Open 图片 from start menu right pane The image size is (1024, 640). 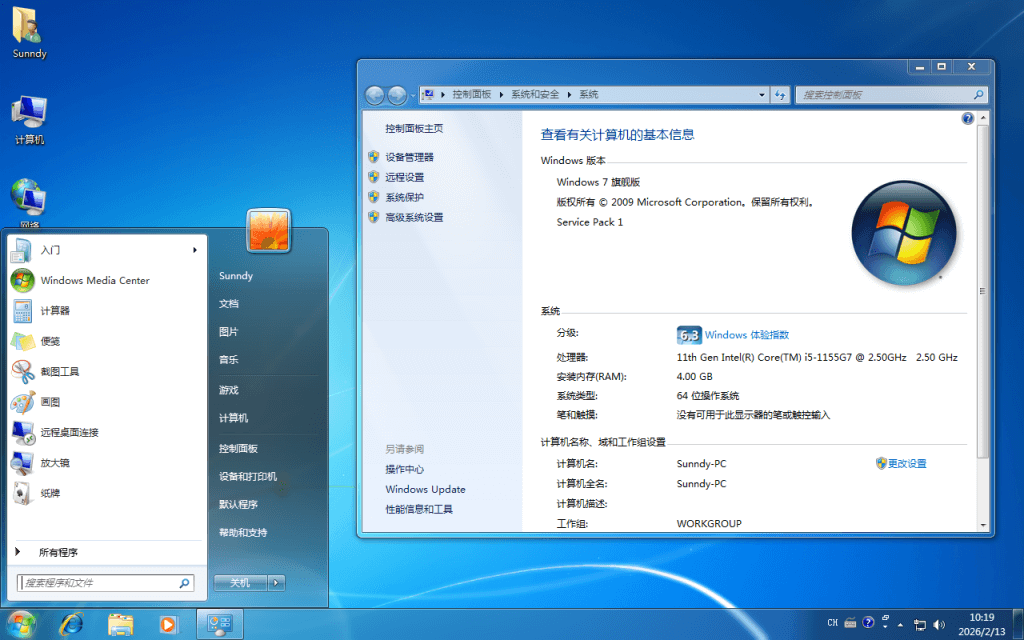[229, 332]
